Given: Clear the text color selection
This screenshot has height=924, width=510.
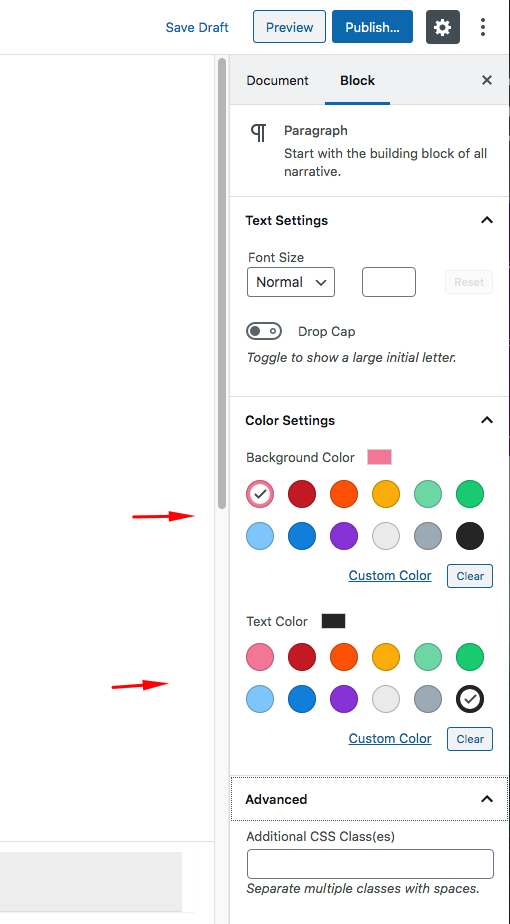Looking at the screenshot, I should [470, 739].
